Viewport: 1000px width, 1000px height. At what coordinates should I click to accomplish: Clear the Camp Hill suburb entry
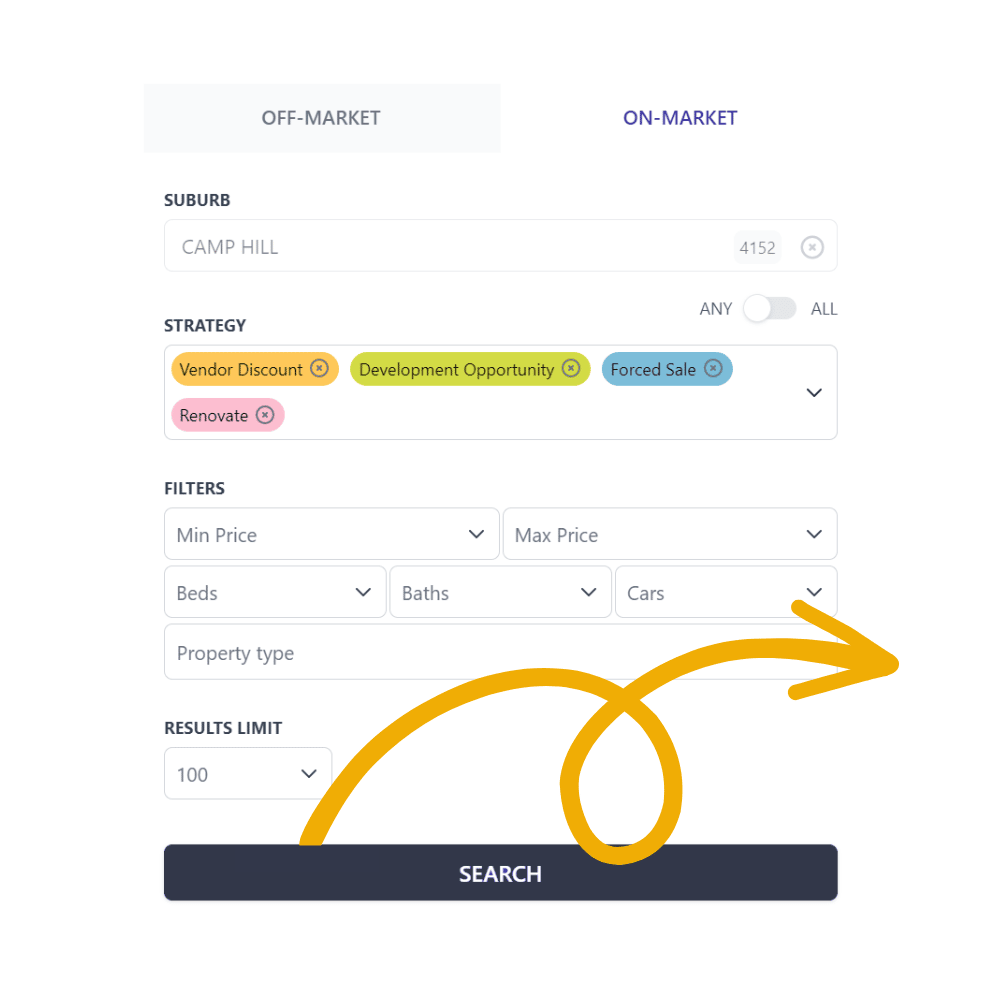click(x=812, y=247)
